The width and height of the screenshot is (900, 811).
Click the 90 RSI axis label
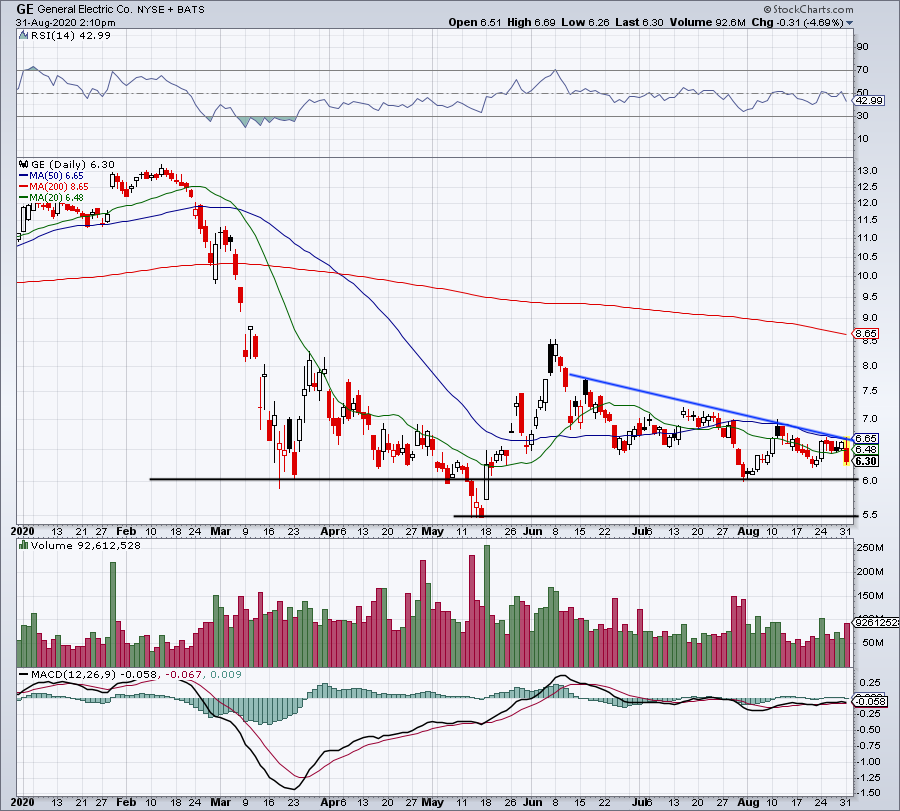tap(862, 46)
